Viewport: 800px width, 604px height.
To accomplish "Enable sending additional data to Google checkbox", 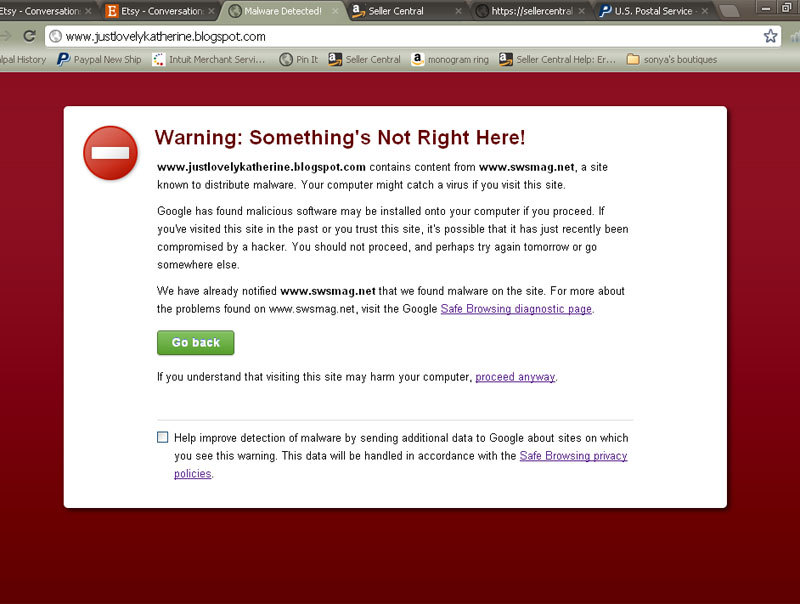I will [162, 437].
